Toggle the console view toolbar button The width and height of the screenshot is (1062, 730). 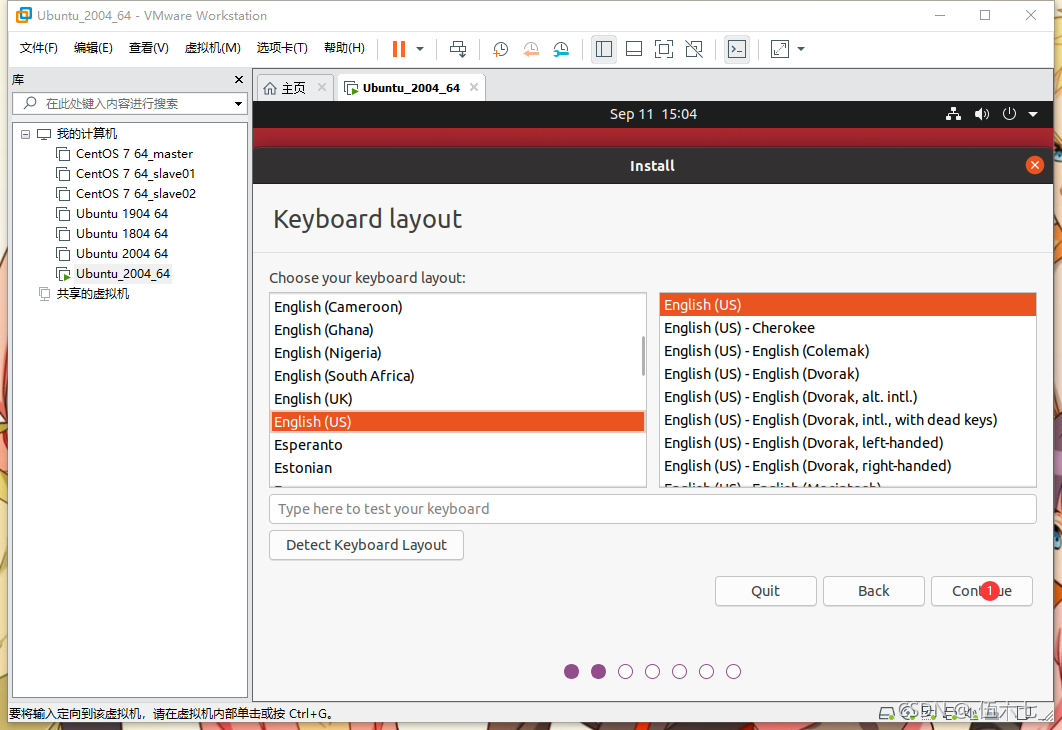pos(737,49)
